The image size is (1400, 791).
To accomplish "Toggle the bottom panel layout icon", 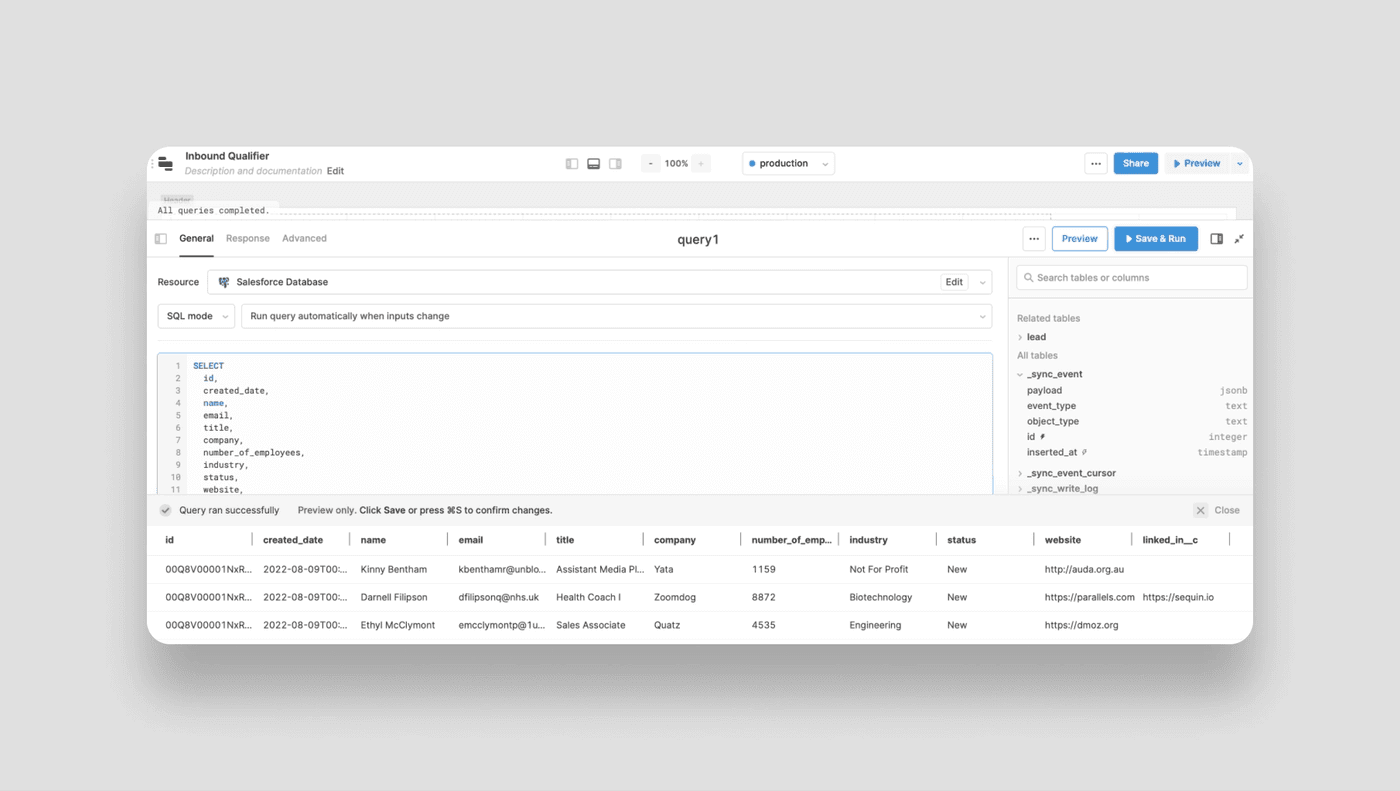I will pos(593,164).
